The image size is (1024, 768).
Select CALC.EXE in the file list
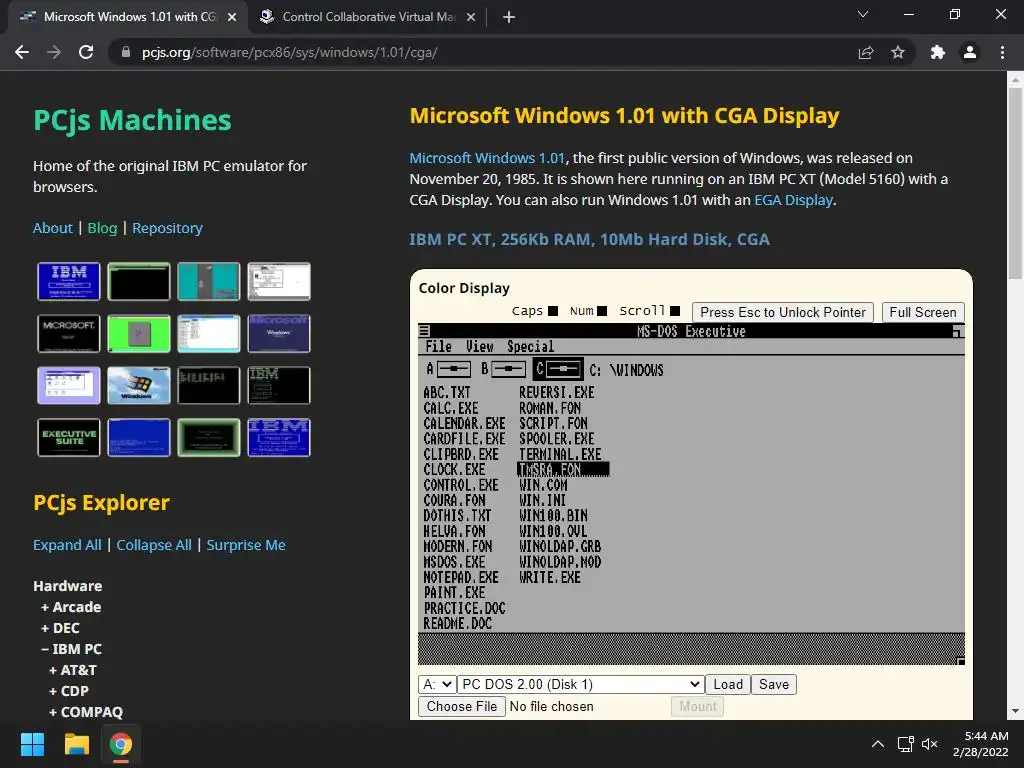click(x=451, y=408)
